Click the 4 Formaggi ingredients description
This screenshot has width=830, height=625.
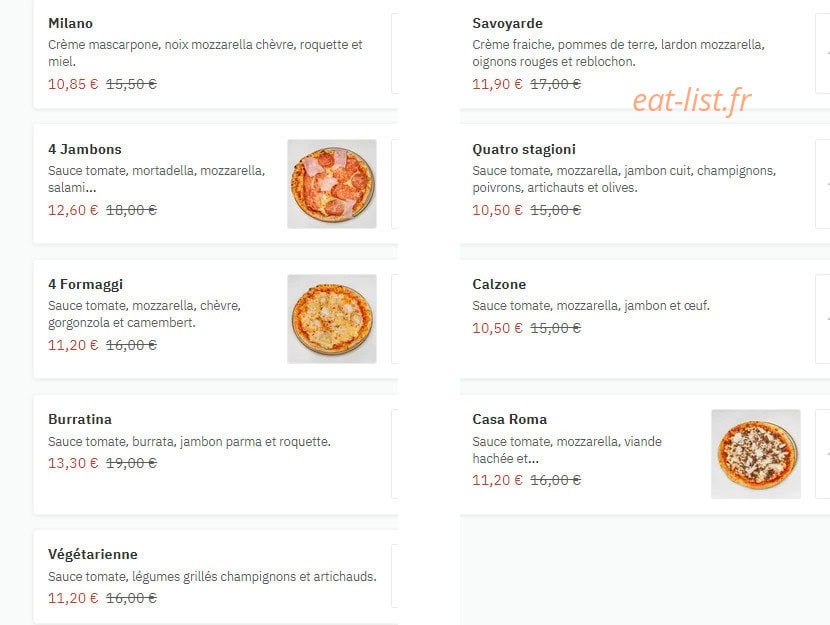click(145, 314)
